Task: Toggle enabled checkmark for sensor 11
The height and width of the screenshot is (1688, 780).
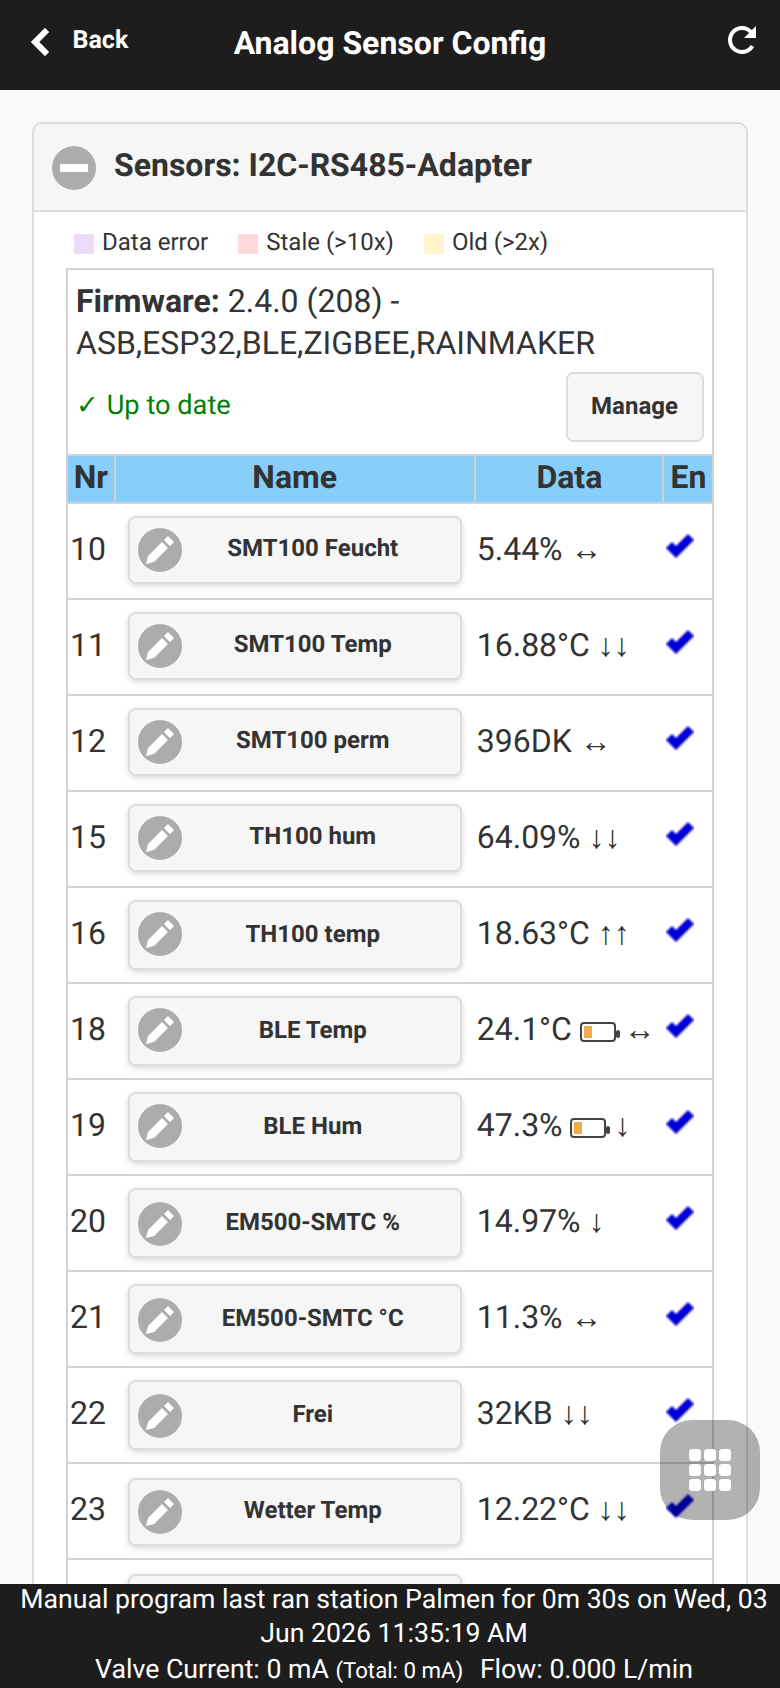Action: (x=680, y=642)
